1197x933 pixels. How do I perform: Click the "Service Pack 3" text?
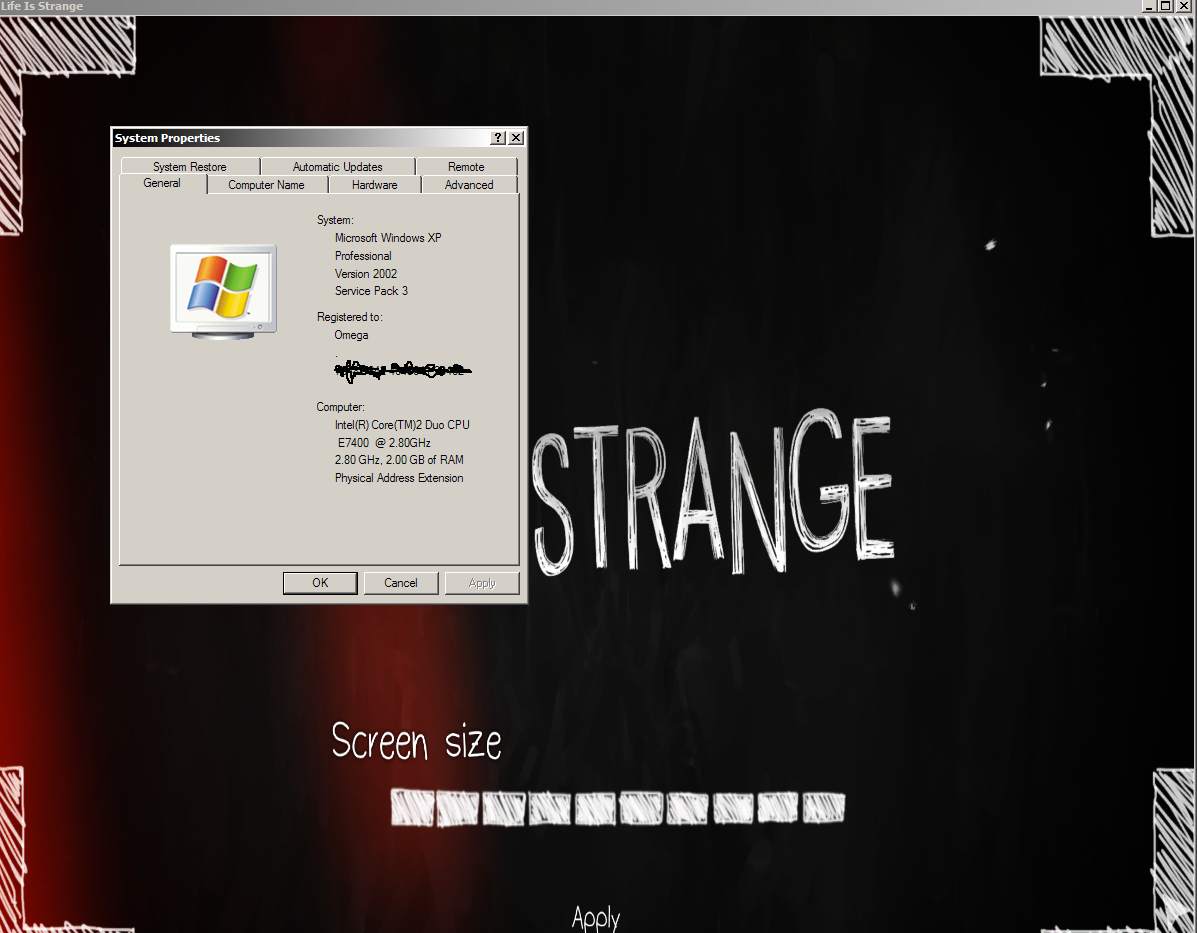click(371, 291)
